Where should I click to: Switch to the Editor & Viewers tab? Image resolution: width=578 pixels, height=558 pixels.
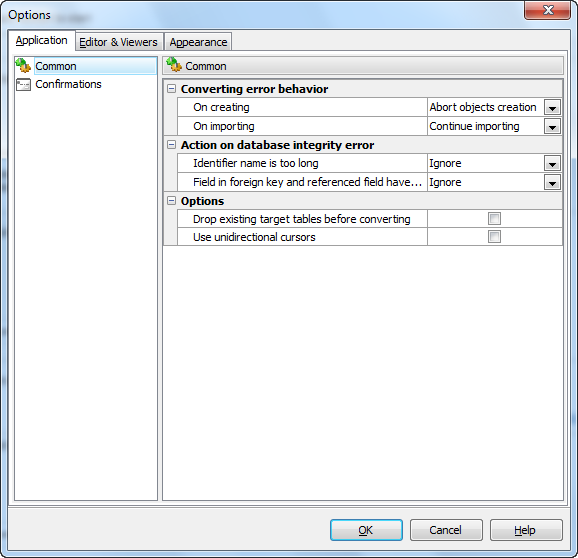coord(119,42)
